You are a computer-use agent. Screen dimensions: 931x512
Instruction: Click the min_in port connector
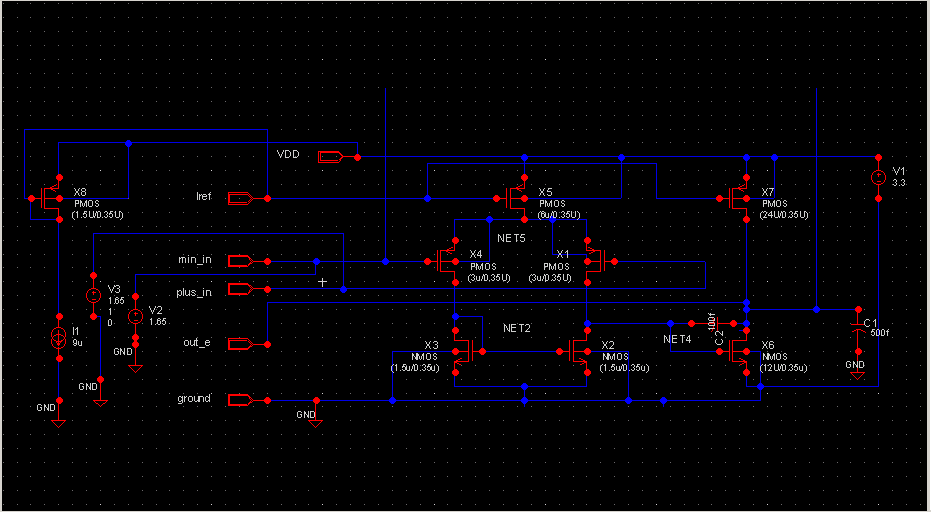click(241, 261)
